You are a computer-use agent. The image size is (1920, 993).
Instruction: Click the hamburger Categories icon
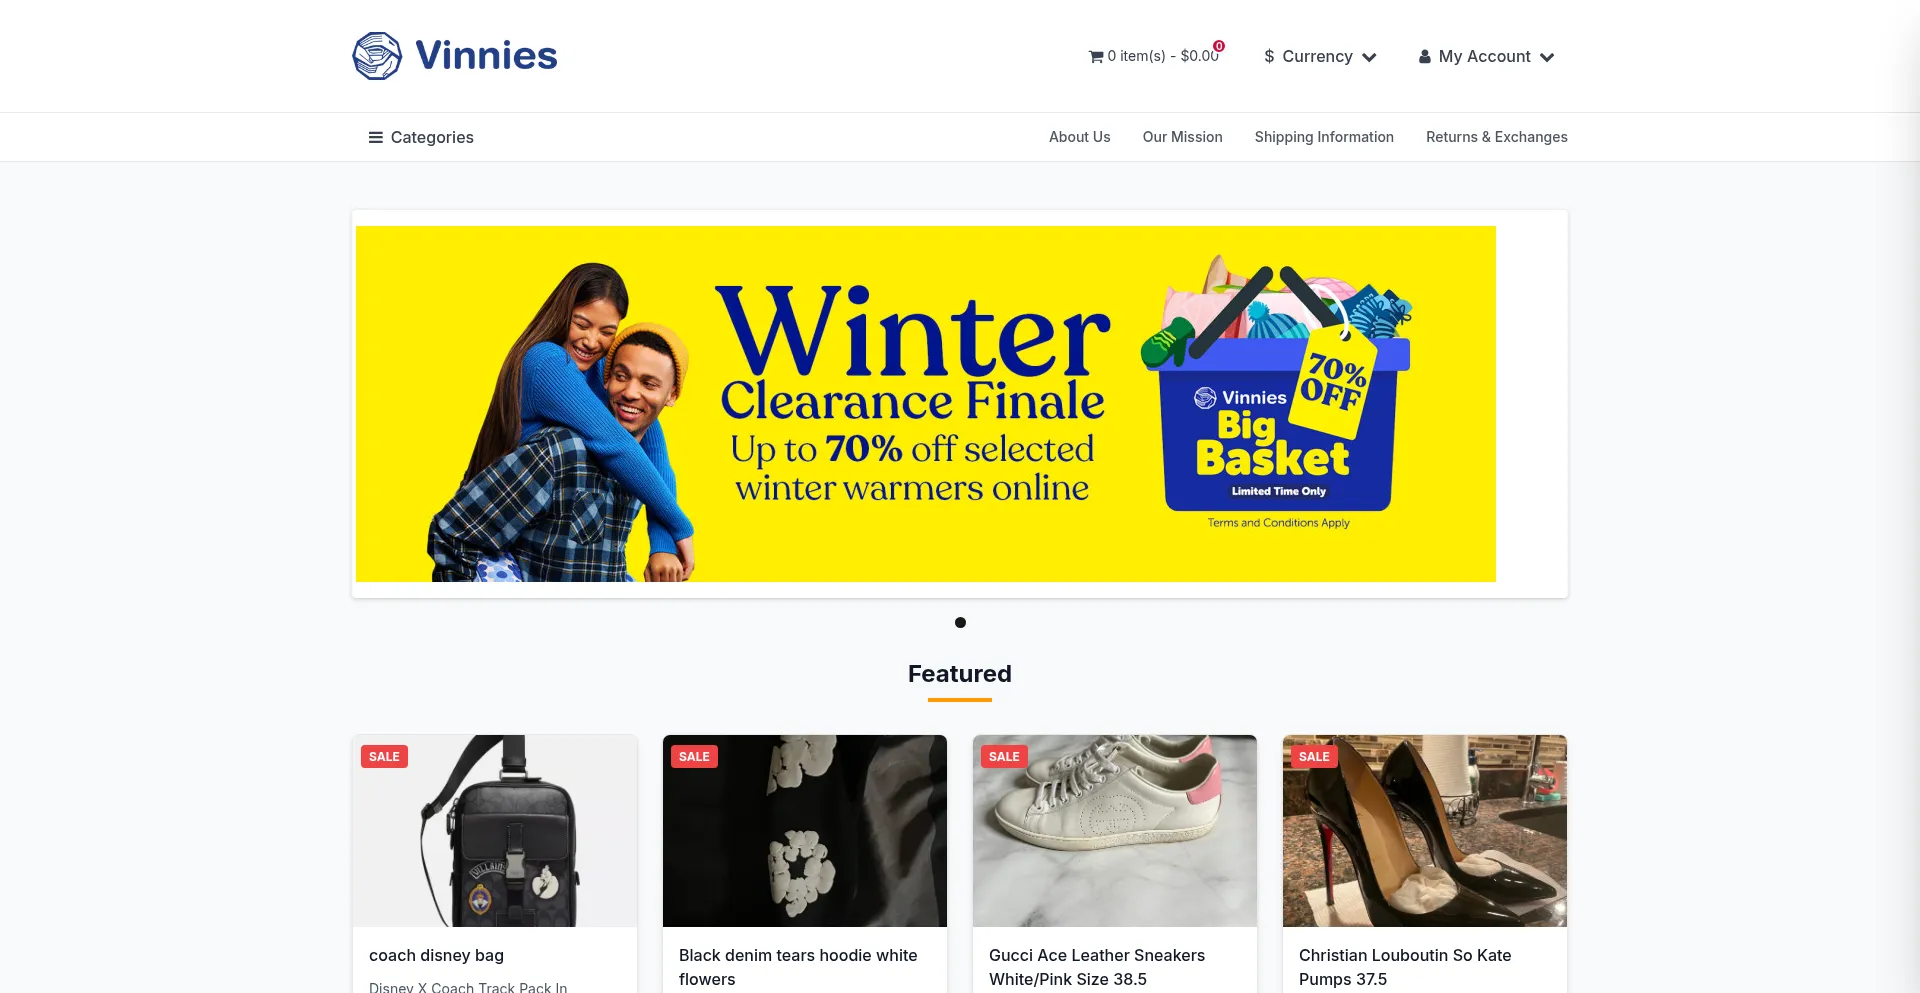coord(376,137)
